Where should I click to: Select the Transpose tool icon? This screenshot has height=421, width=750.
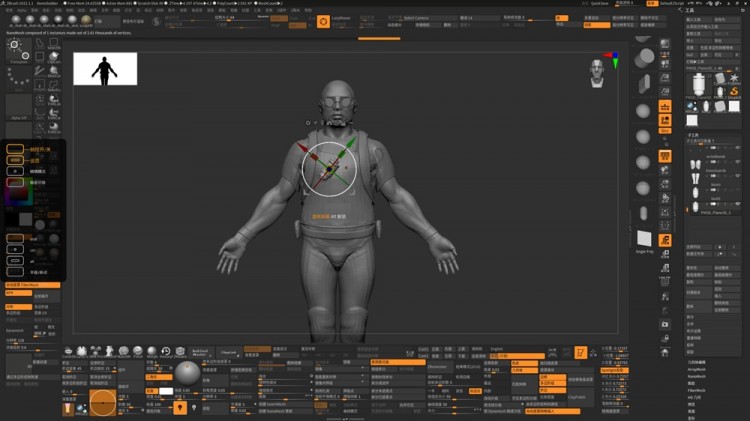[x=19, y=51]
